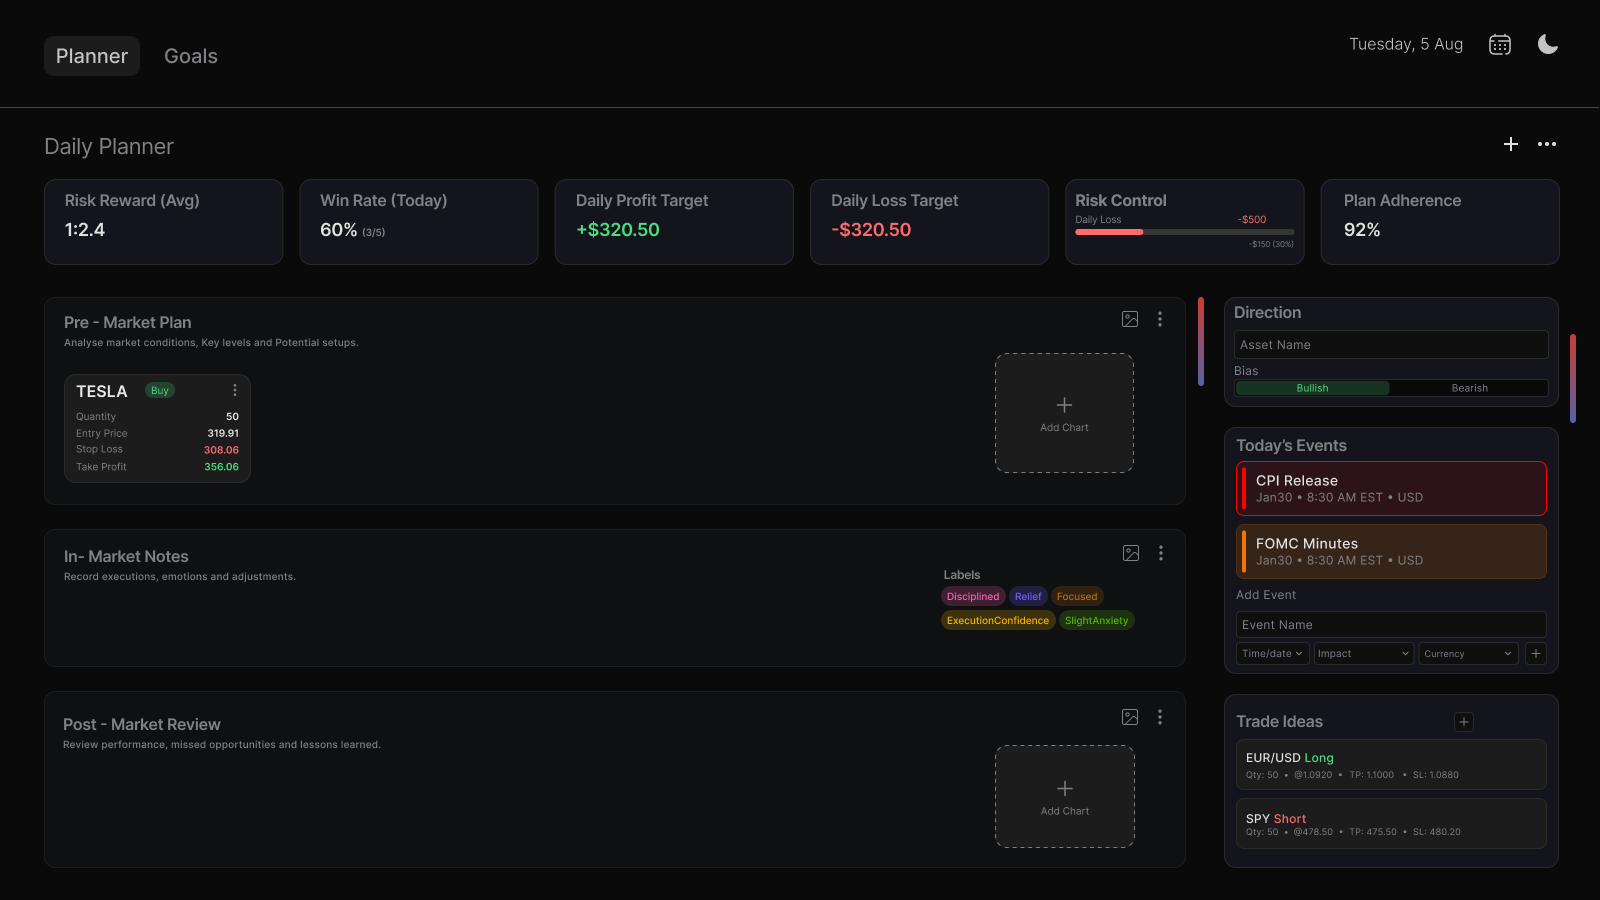Open Daily Planner more options ellipsis
1600x900 pixels.
pos(1546,144)
